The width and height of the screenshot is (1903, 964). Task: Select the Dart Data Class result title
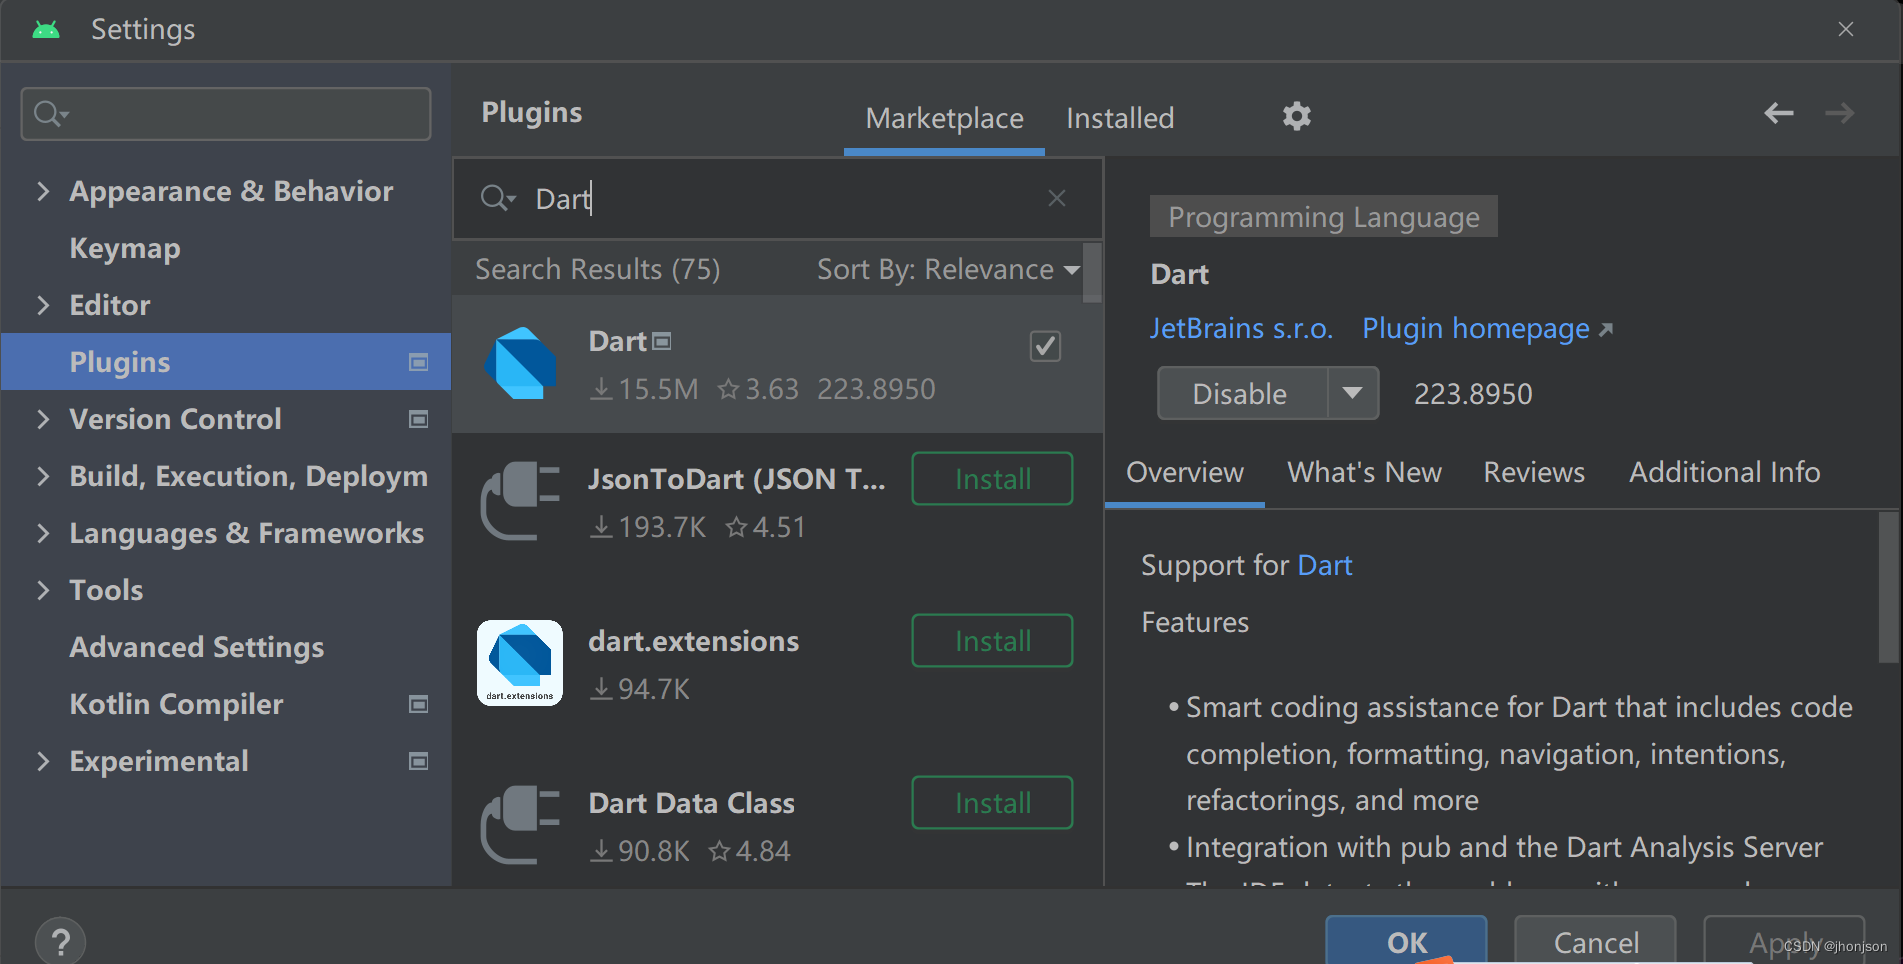(692, 803)
